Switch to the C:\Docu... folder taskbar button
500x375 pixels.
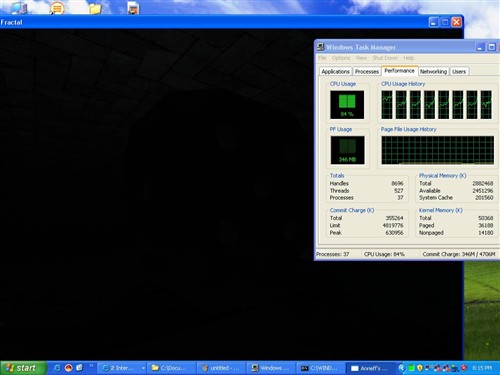[172, 368]
